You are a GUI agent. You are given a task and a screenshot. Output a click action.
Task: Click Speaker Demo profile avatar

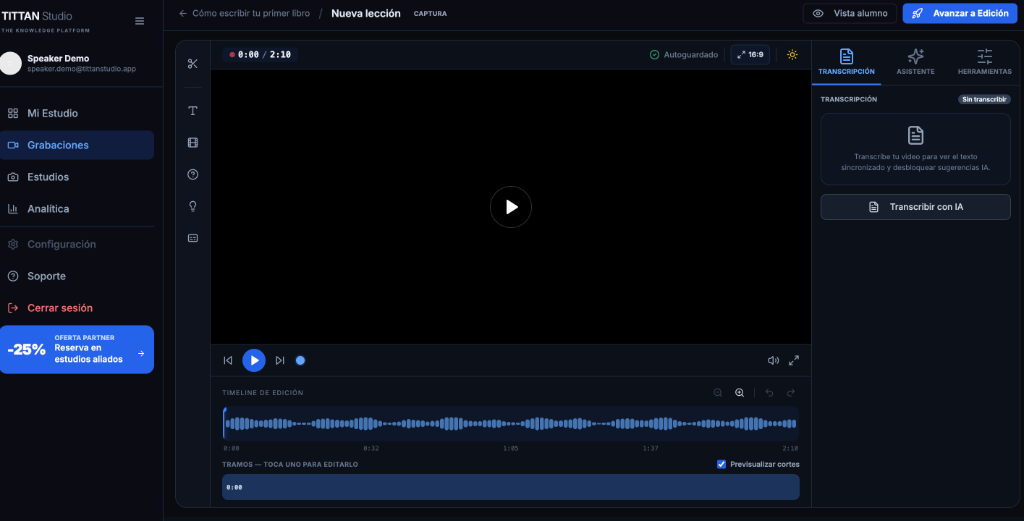click(10, 63)
